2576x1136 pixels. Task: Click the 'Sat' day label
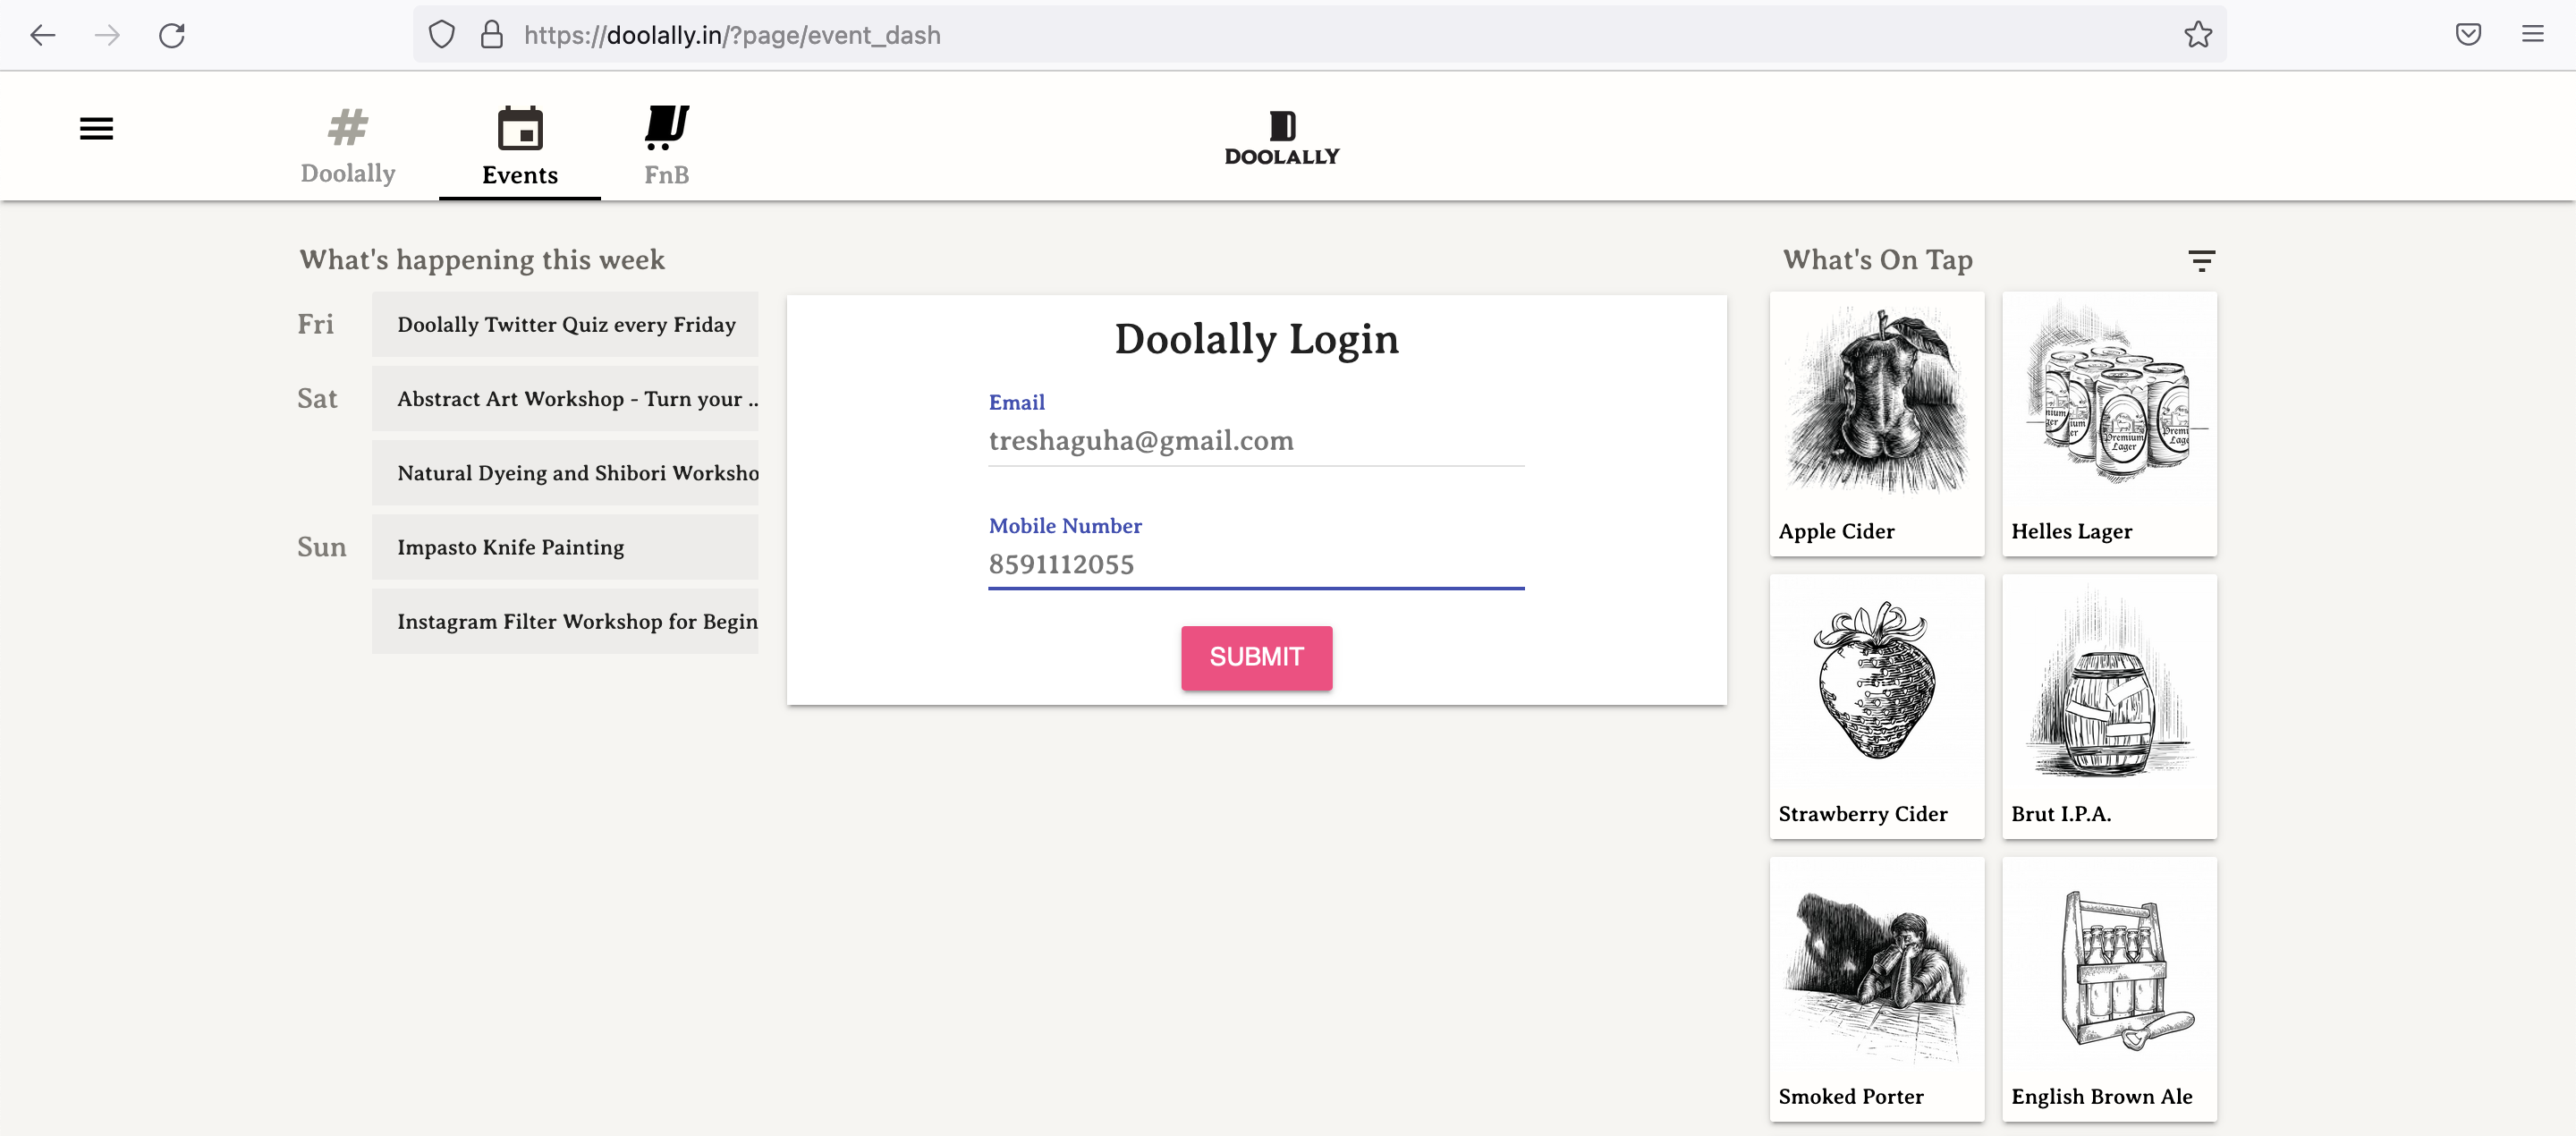coord(317,399)
